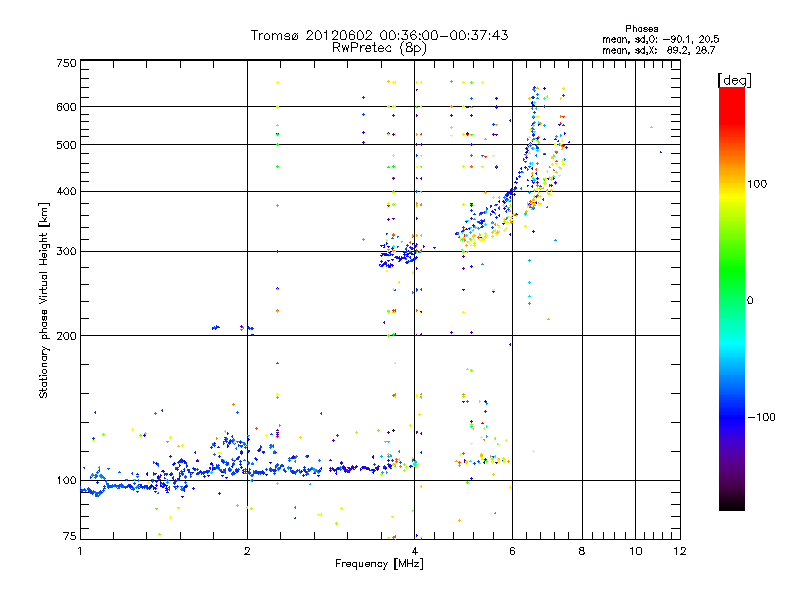Click the '[deg]' colorbar label
Image resolution: width=800 pixels, height=600 pixels.
click(734, 80)
